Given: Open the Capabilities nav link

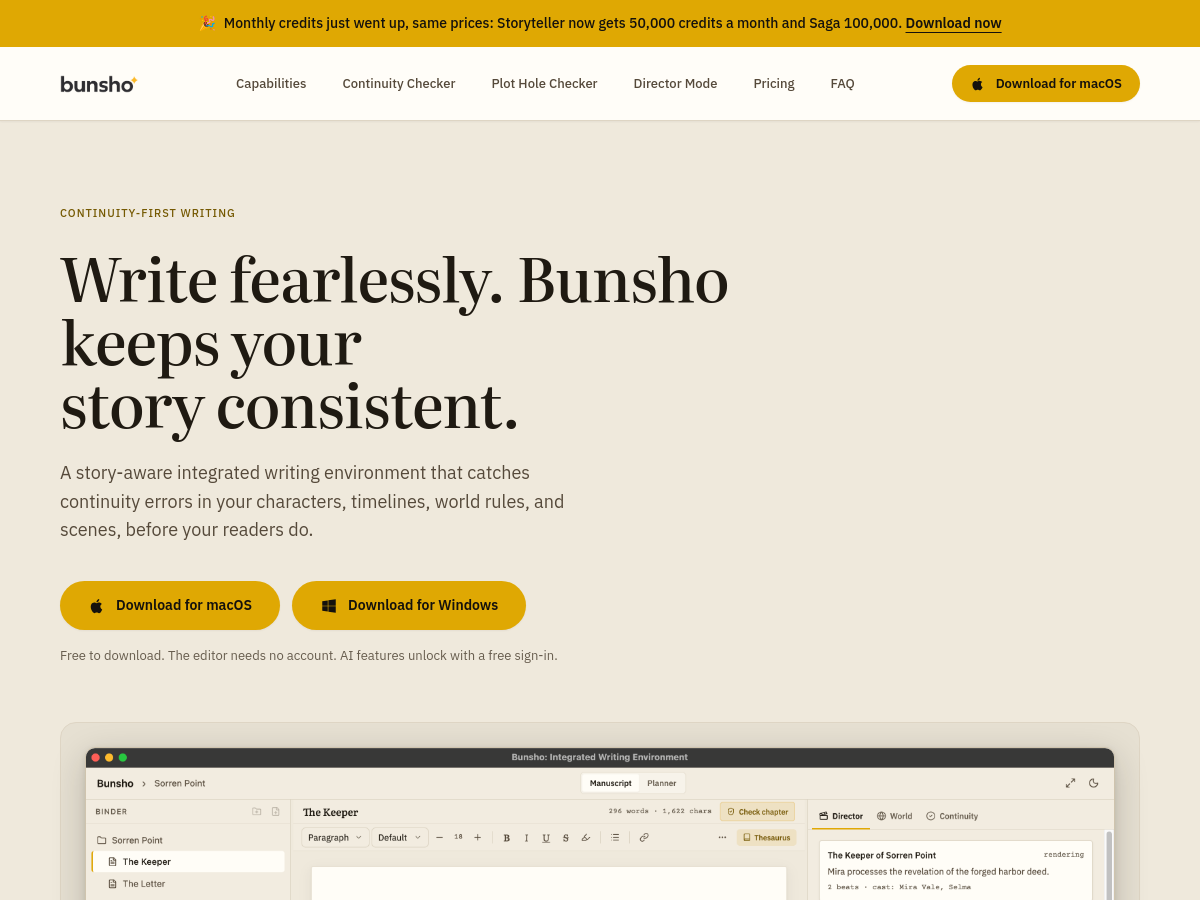Looking at the screenshot, I should 271,84.
